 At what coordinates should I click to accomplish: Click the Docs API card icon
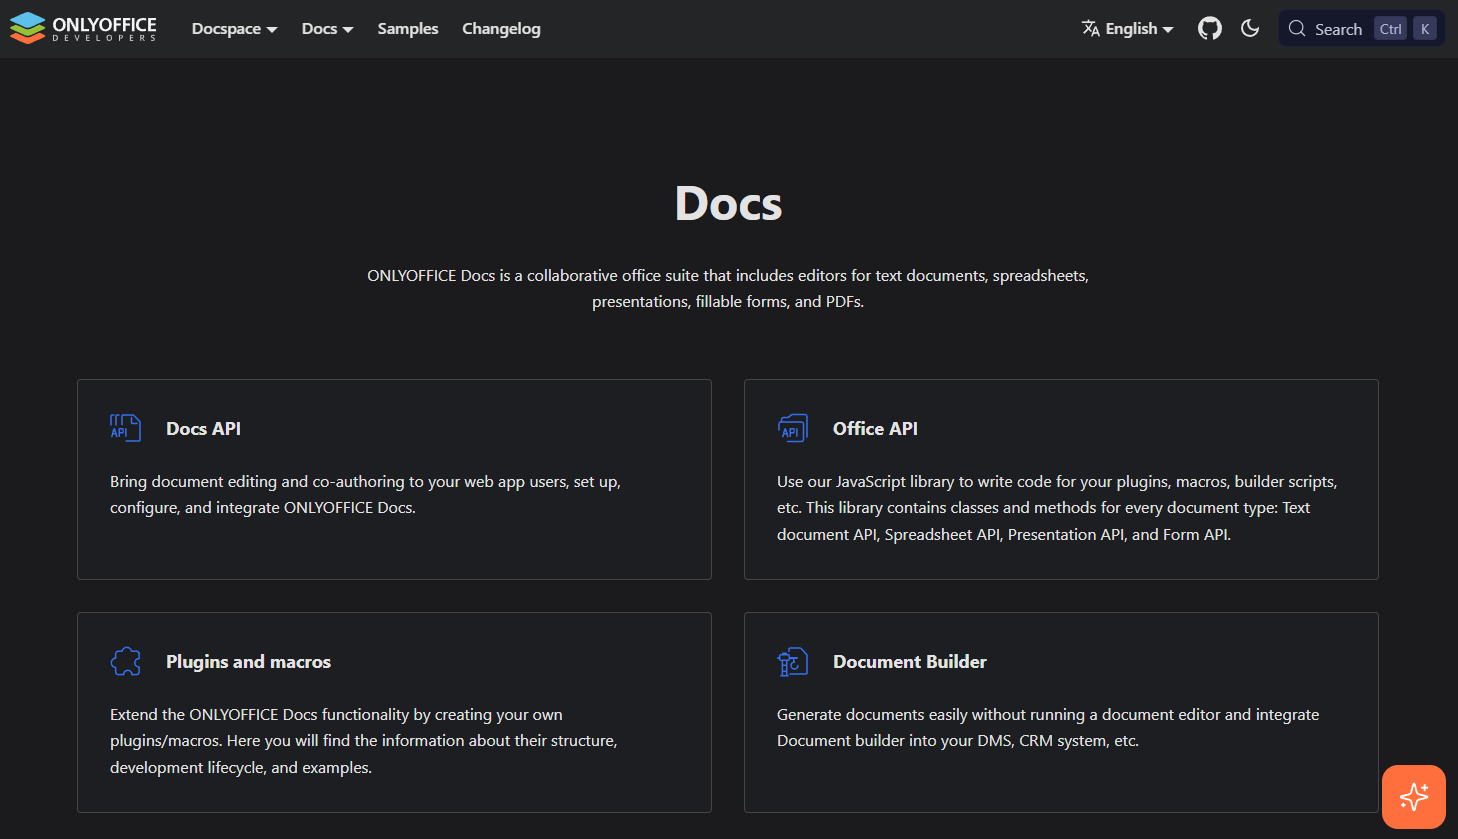125,428
